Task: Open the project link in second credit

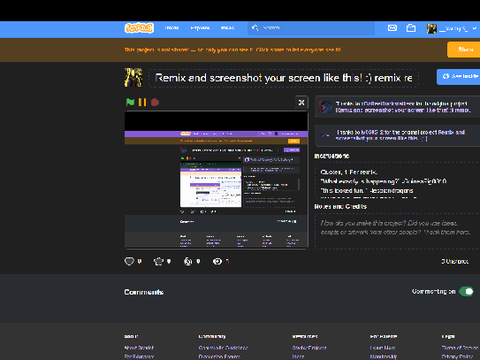Action: tap(400, 135)
